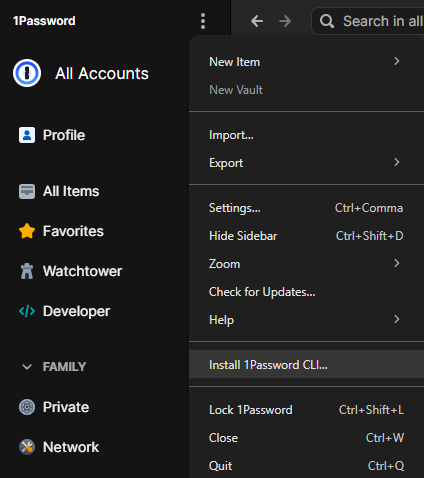
Task: Open Watchtower using its tower icon
Action: click(27, 271)
